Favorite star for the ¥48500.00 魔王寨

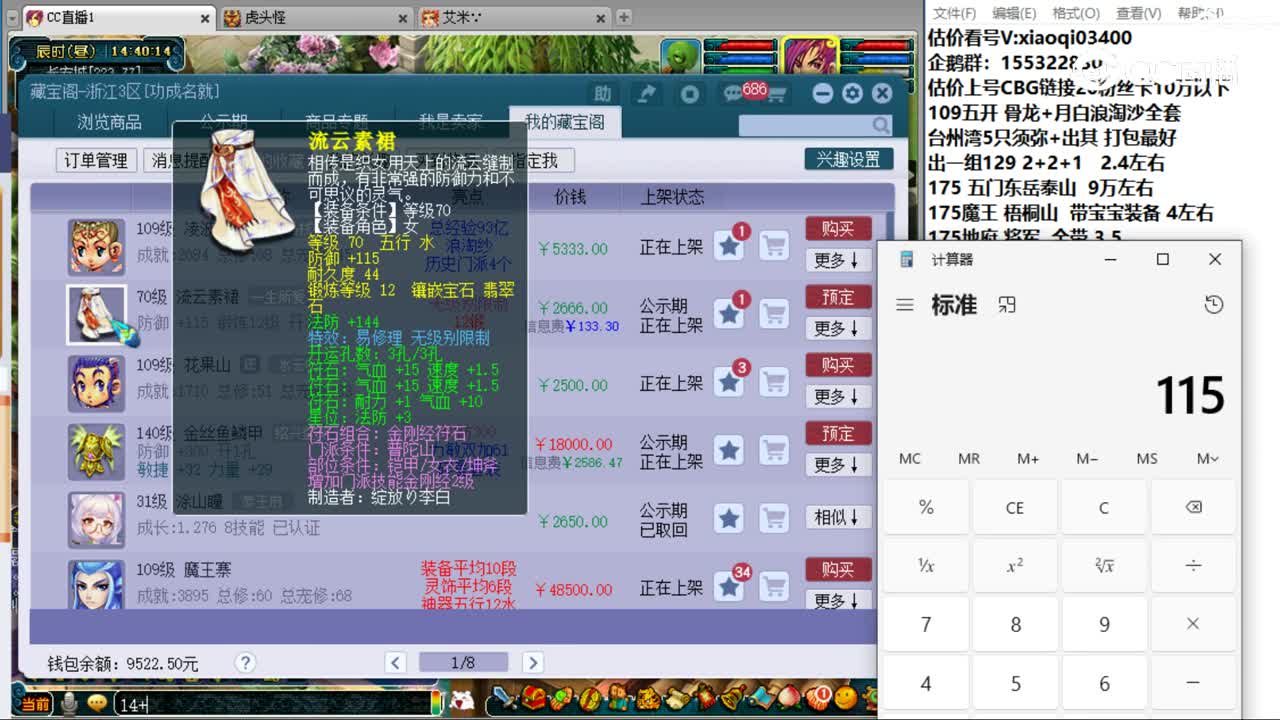(x=730, y=586)
